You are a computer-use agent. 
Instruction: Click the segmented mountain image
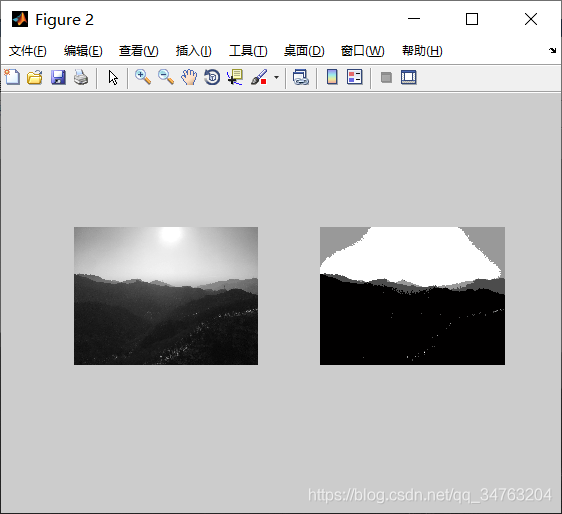(x=413, y=296)
